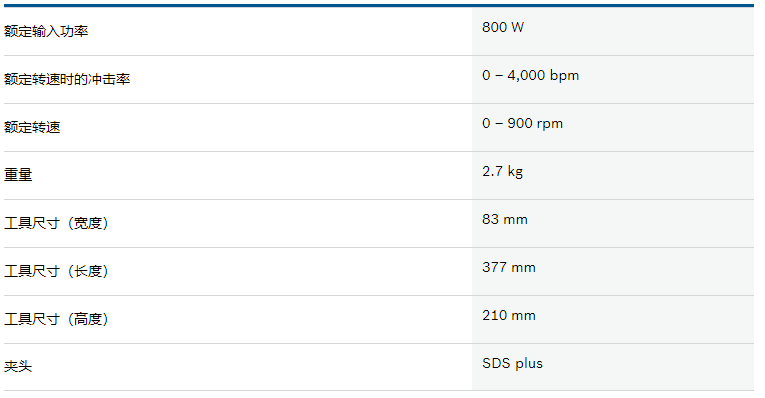The image size is (765, 398).
Task: Select the 377 mm length value
Action: click(x=509, y=267)
